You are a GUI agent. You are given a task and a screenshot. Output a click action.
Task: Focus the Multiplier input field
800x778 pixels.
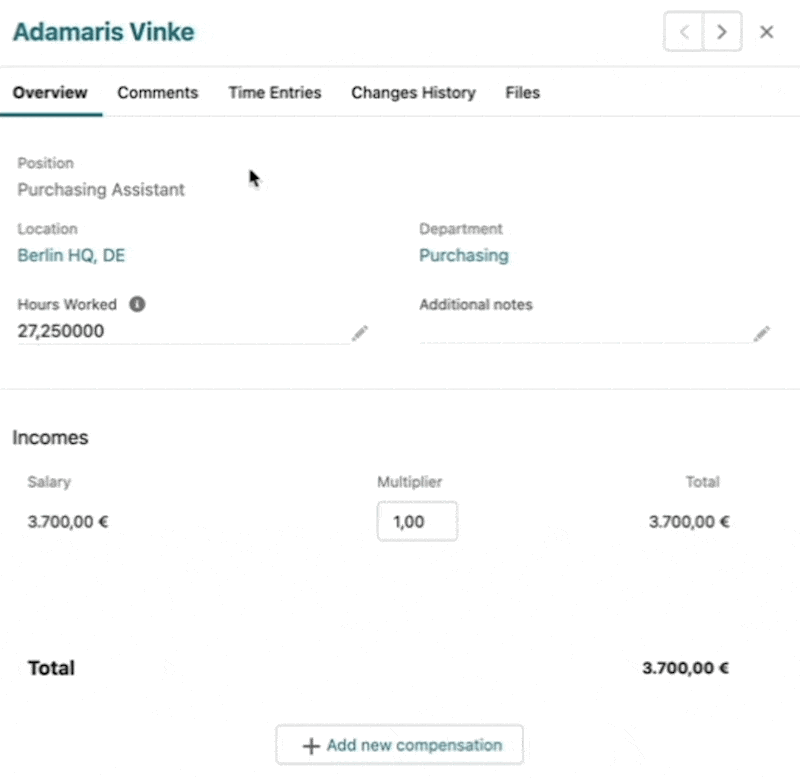[x=417, y=521]
